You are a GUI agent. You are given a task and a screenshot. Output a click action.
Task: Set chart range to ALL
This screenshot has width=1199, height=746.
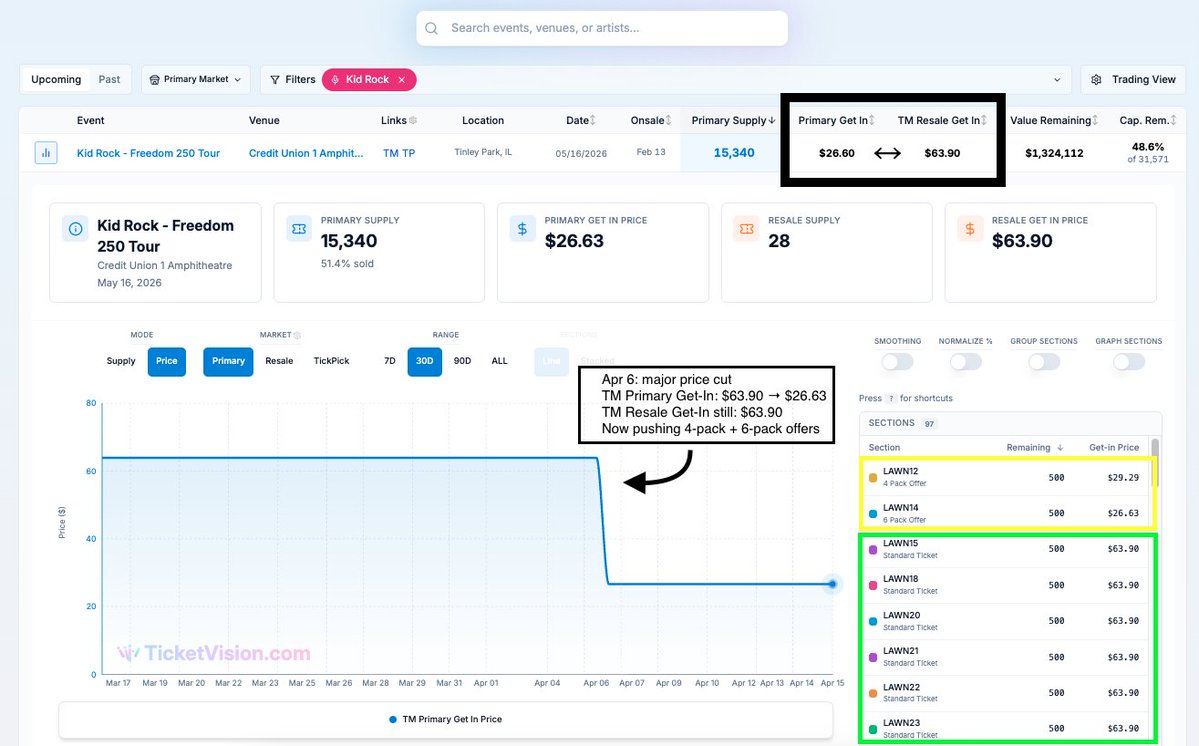(x=499, y=361)
